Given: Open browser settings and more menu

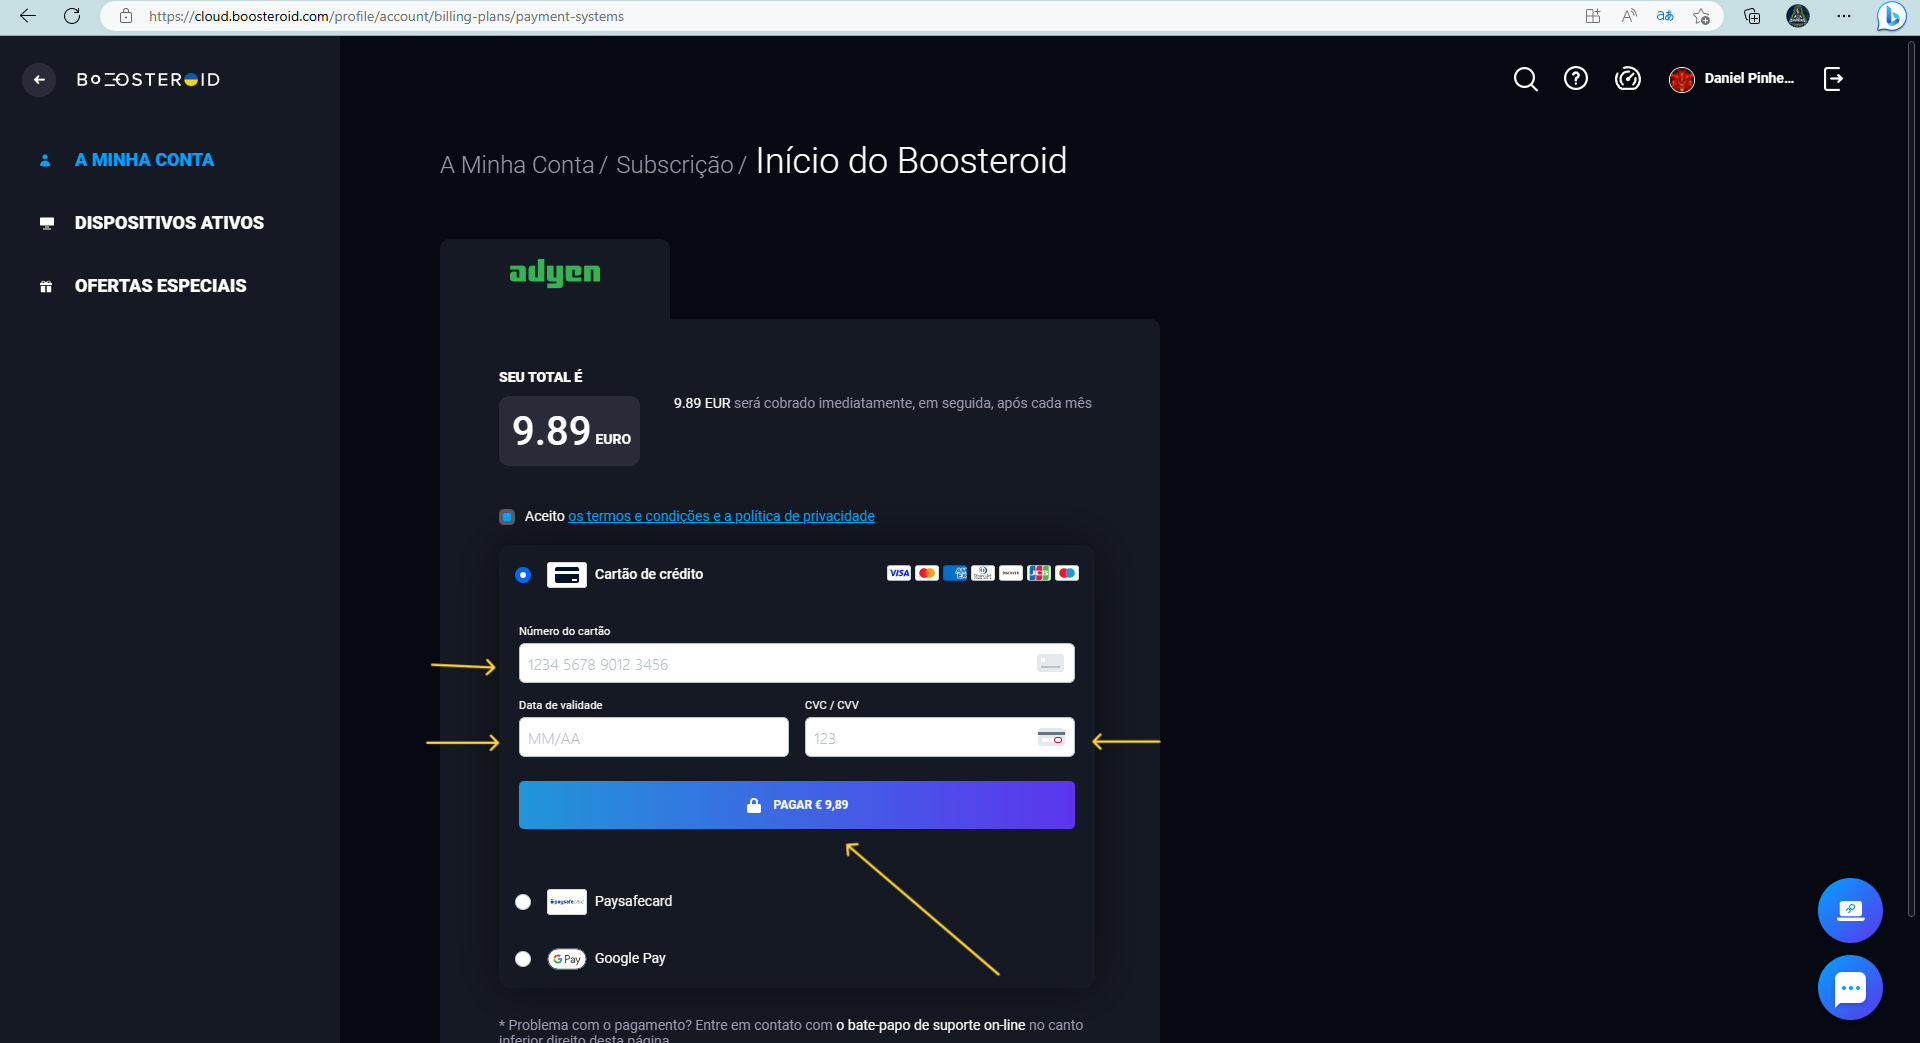Looking at the screenshot, I should pyautogui.click(x=1844, y=16).
